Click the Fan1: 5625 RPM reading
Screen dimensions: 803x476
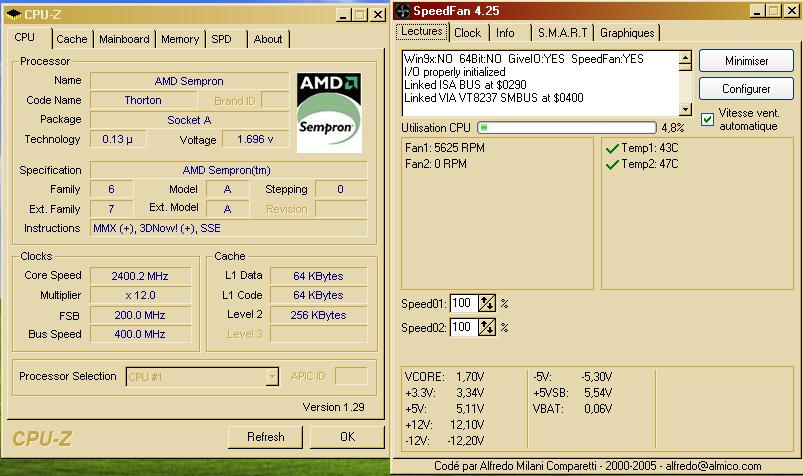pyautogui.click(x=445, y=148)
